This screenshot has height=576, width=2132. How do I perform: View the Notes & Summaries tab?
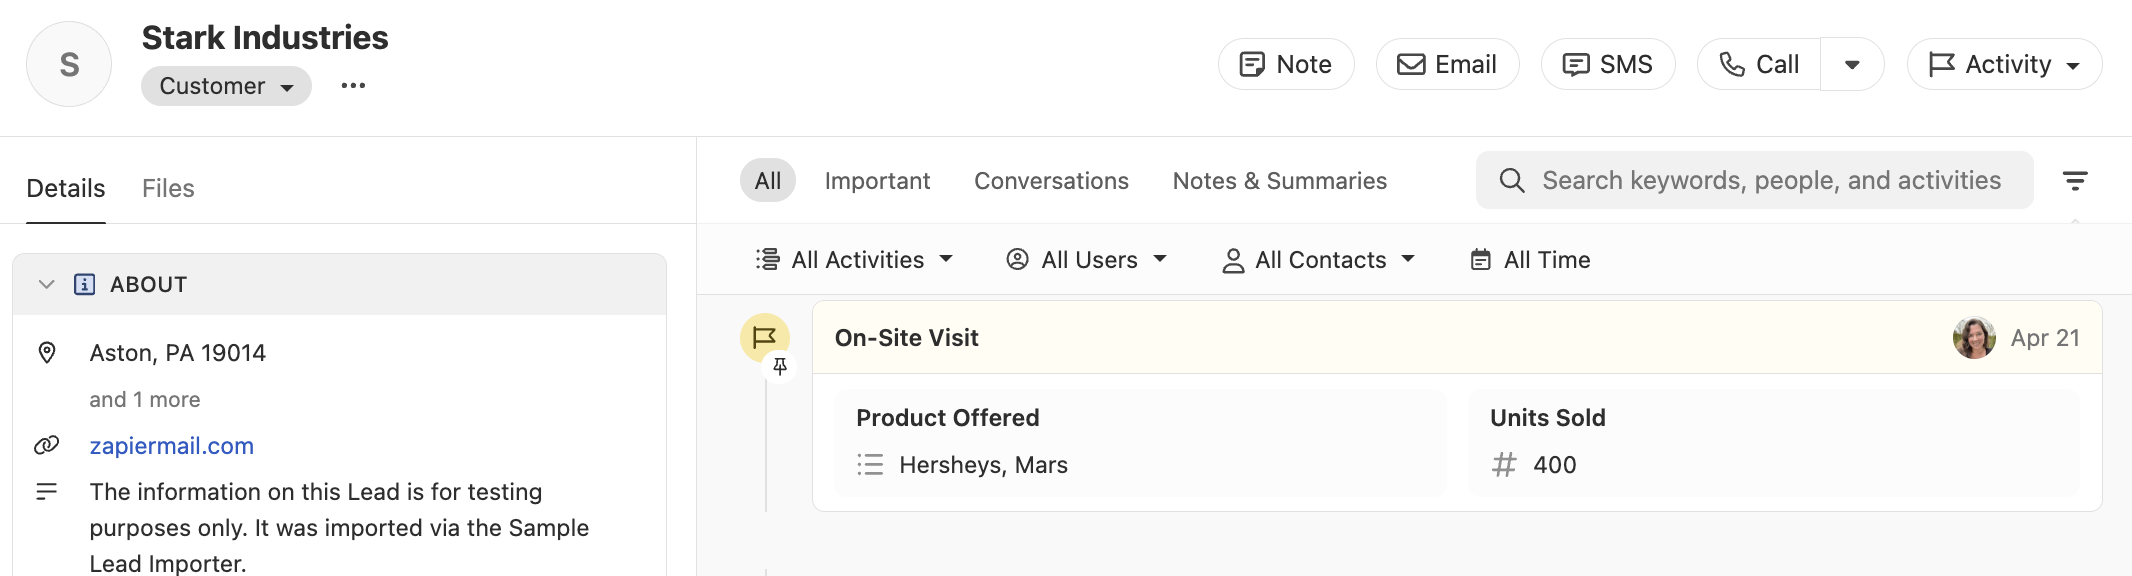pyautogui.click(x=1280, y=181)
